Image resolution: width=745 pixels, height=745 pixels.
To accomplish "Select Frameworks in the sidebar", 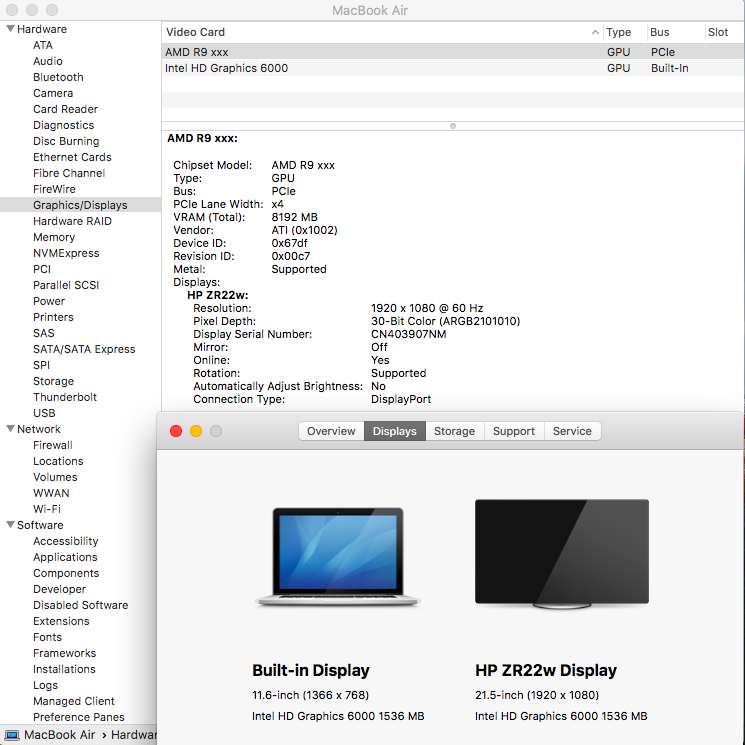I will tap(64, 653).
